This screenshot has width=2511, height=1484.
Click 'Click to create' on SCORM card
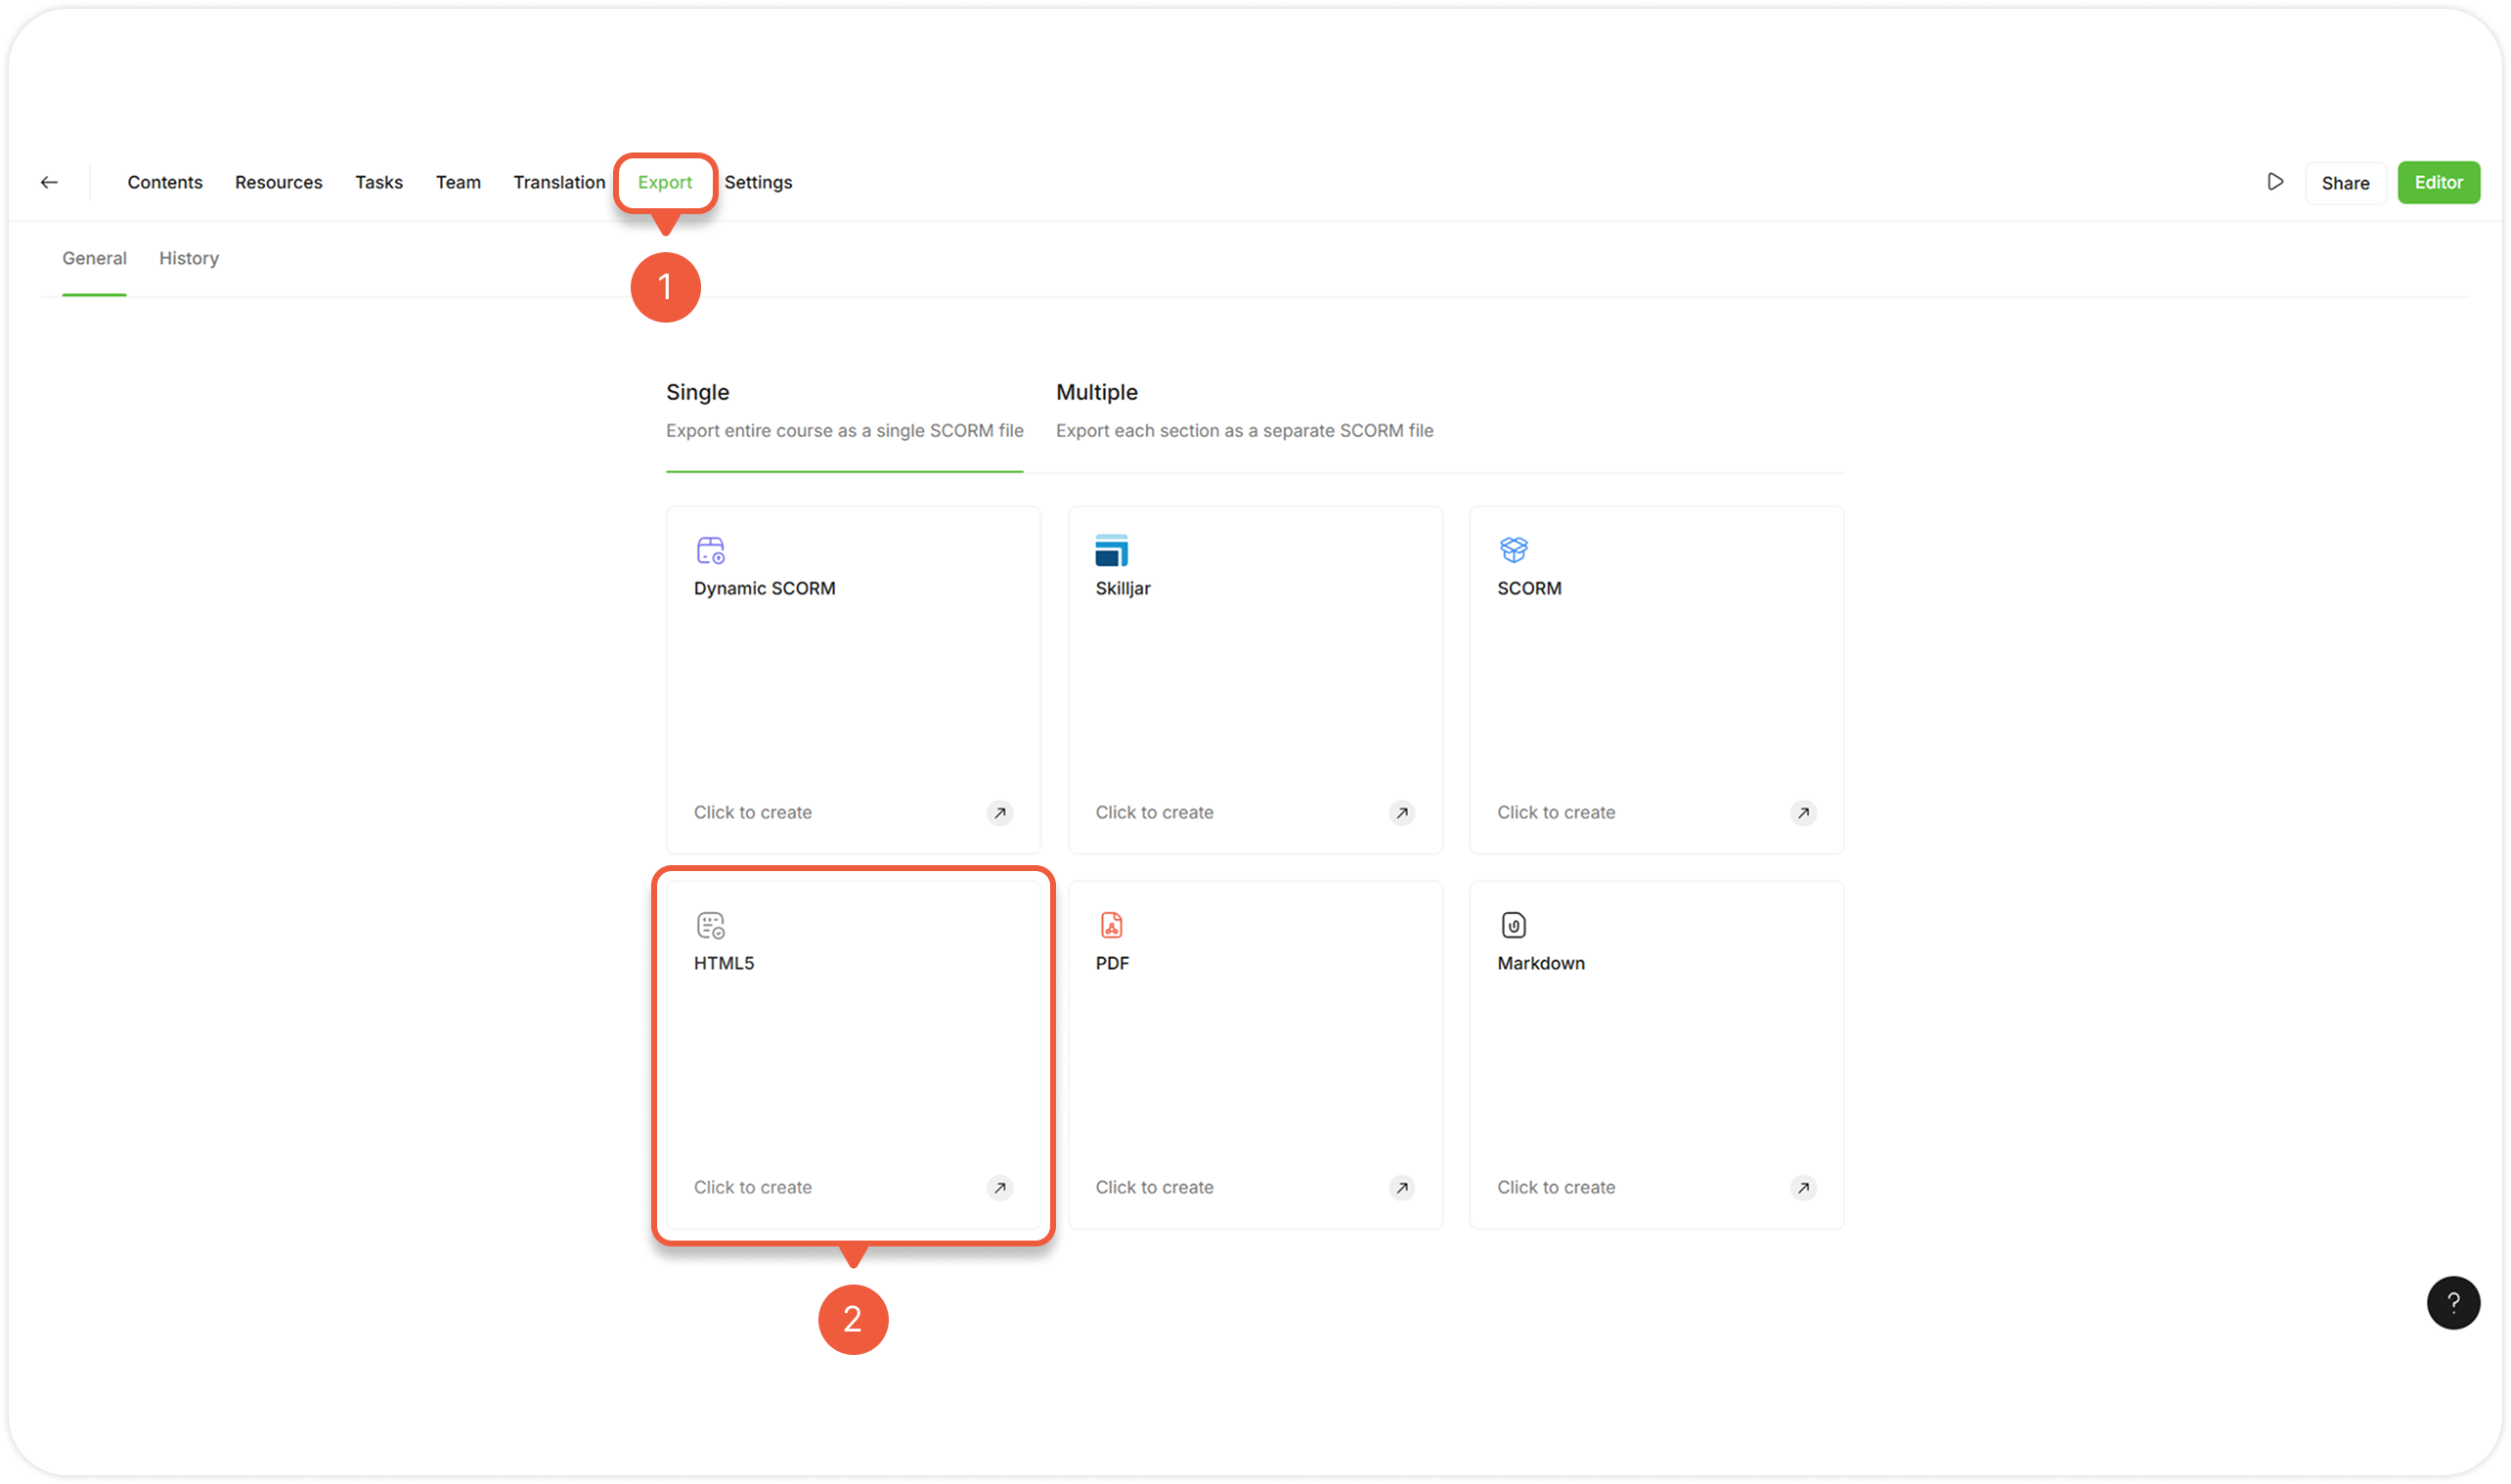(1555, 812)
